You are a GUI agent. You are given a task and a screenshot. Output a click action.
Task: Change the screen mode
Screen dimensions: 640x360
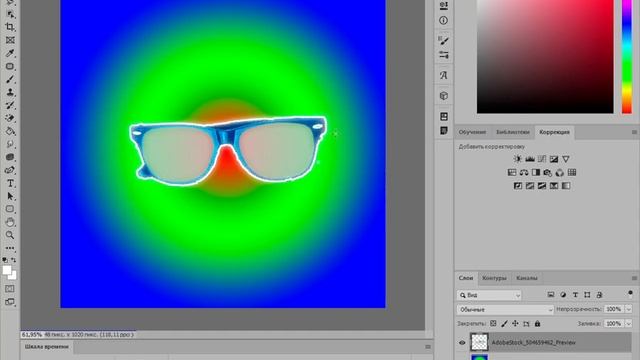point(9,302)
